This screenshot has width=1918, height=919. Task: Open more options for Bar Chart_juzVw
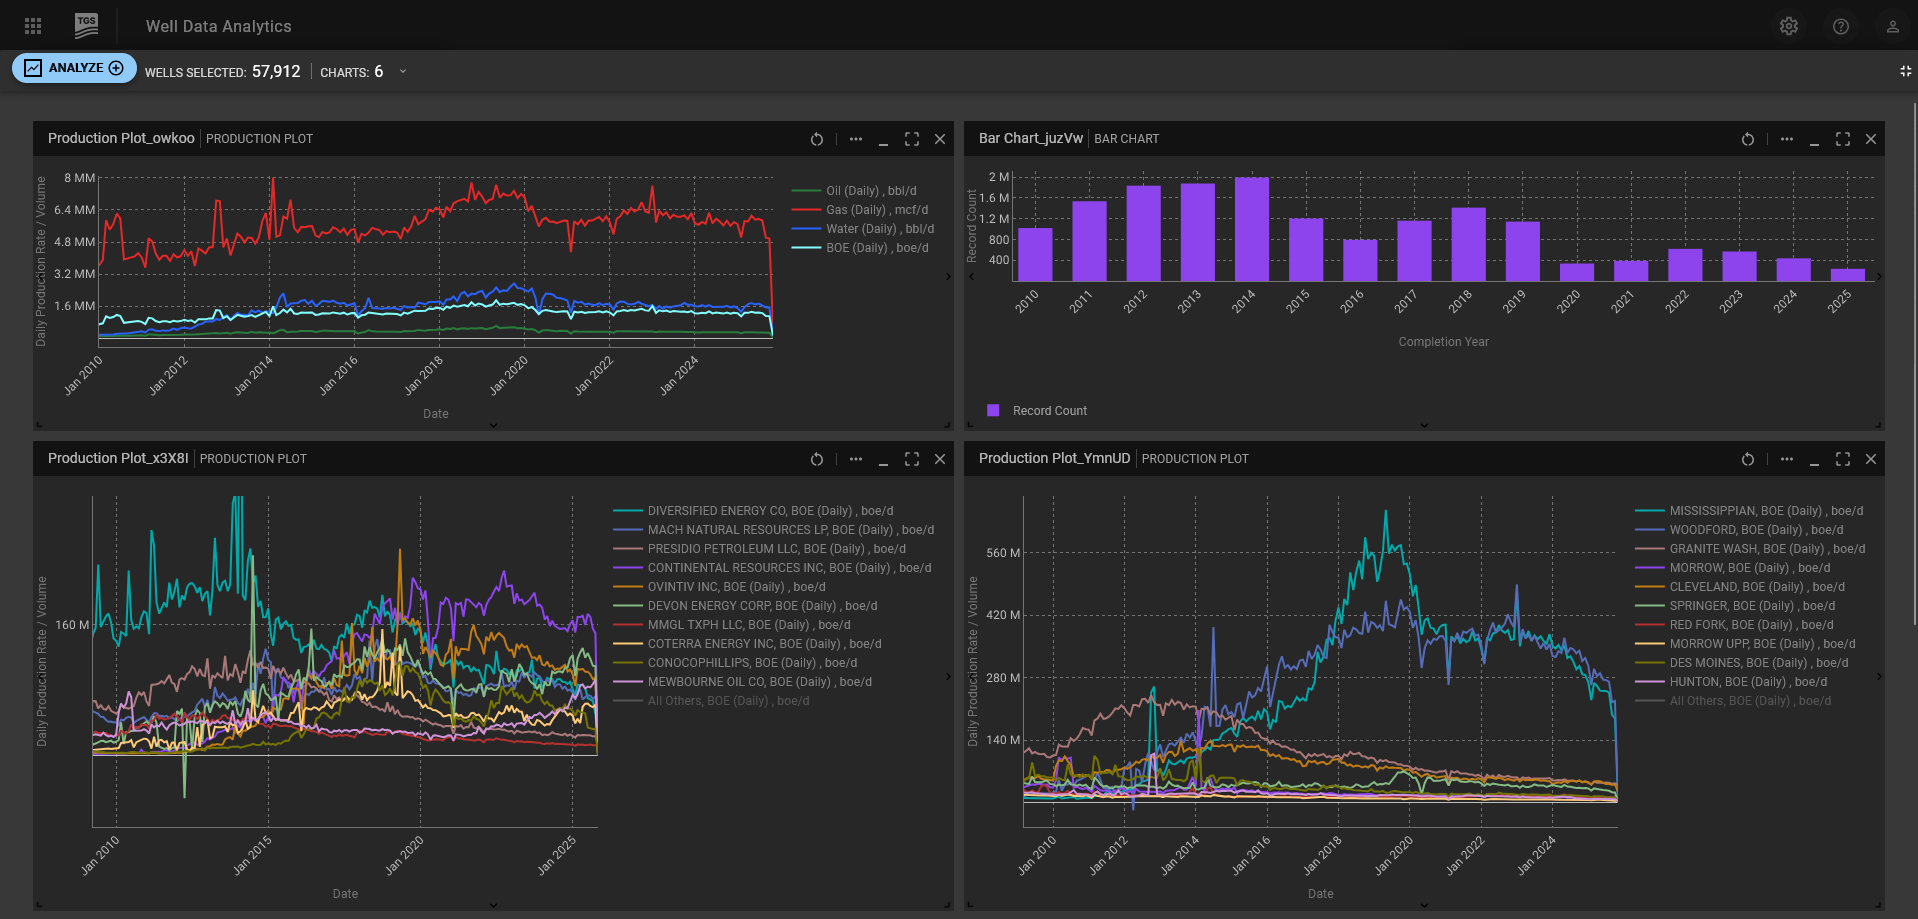(1787, 139)
